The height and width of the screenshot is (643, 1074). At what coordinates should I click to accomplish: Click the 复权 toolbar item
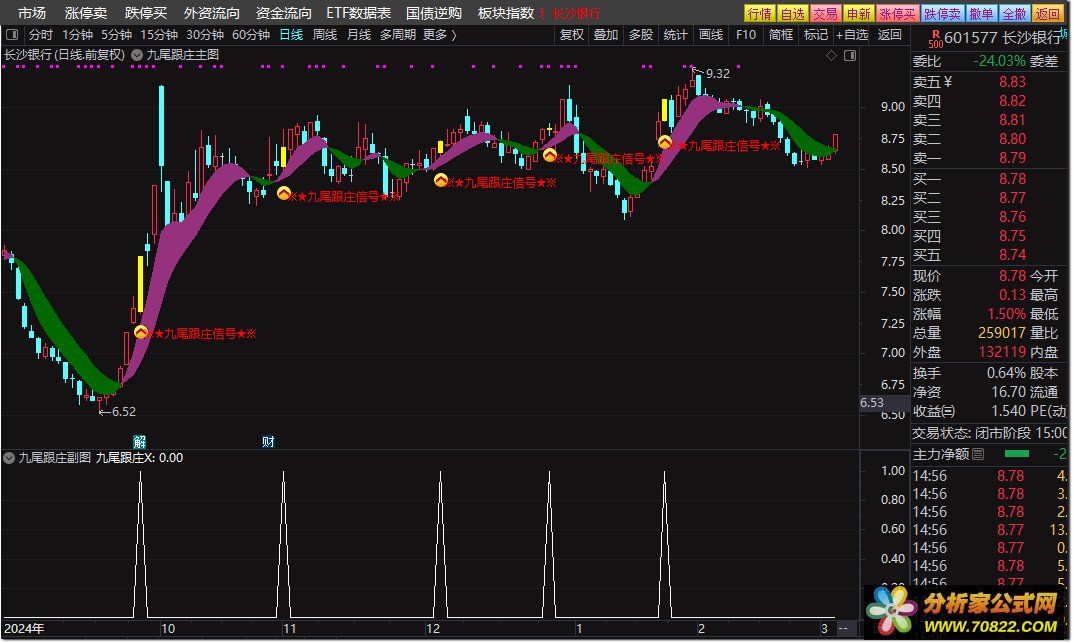571,34
